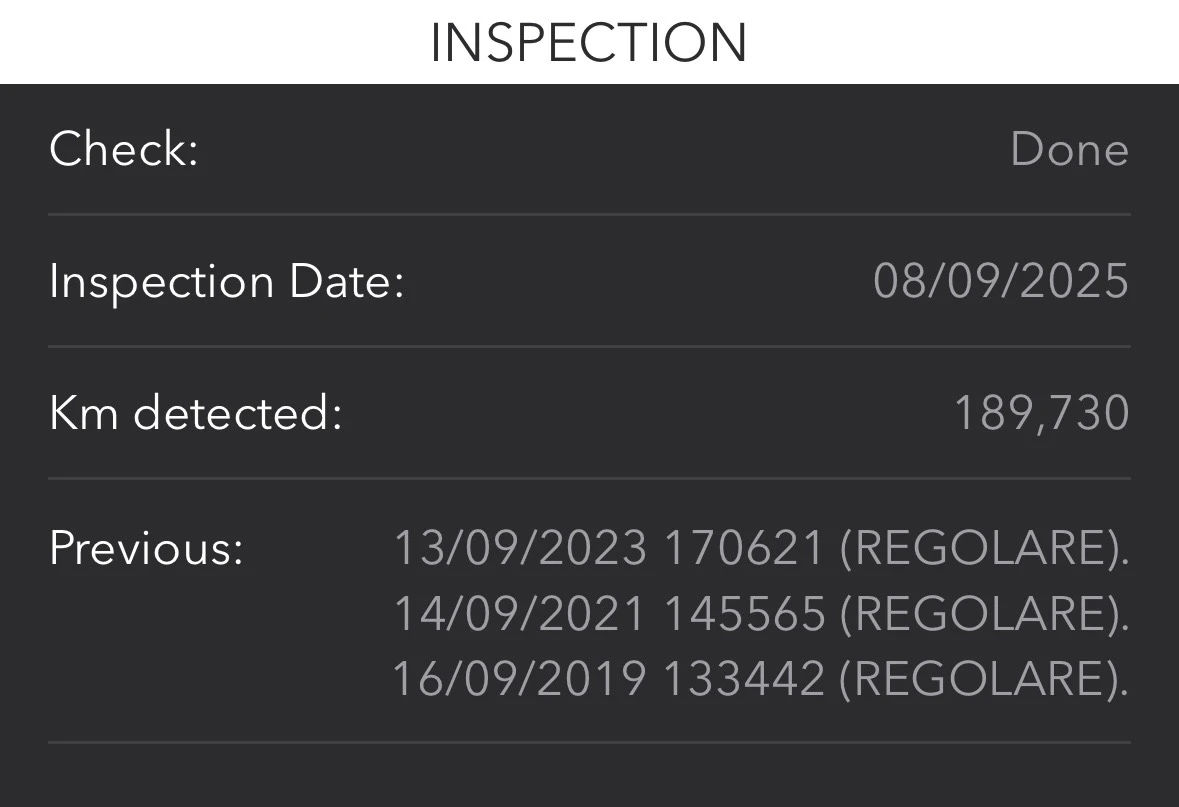1179x807 pixels.
Task: Tap the 16/09/2019 previous inspection date
Action: [520, 679]
